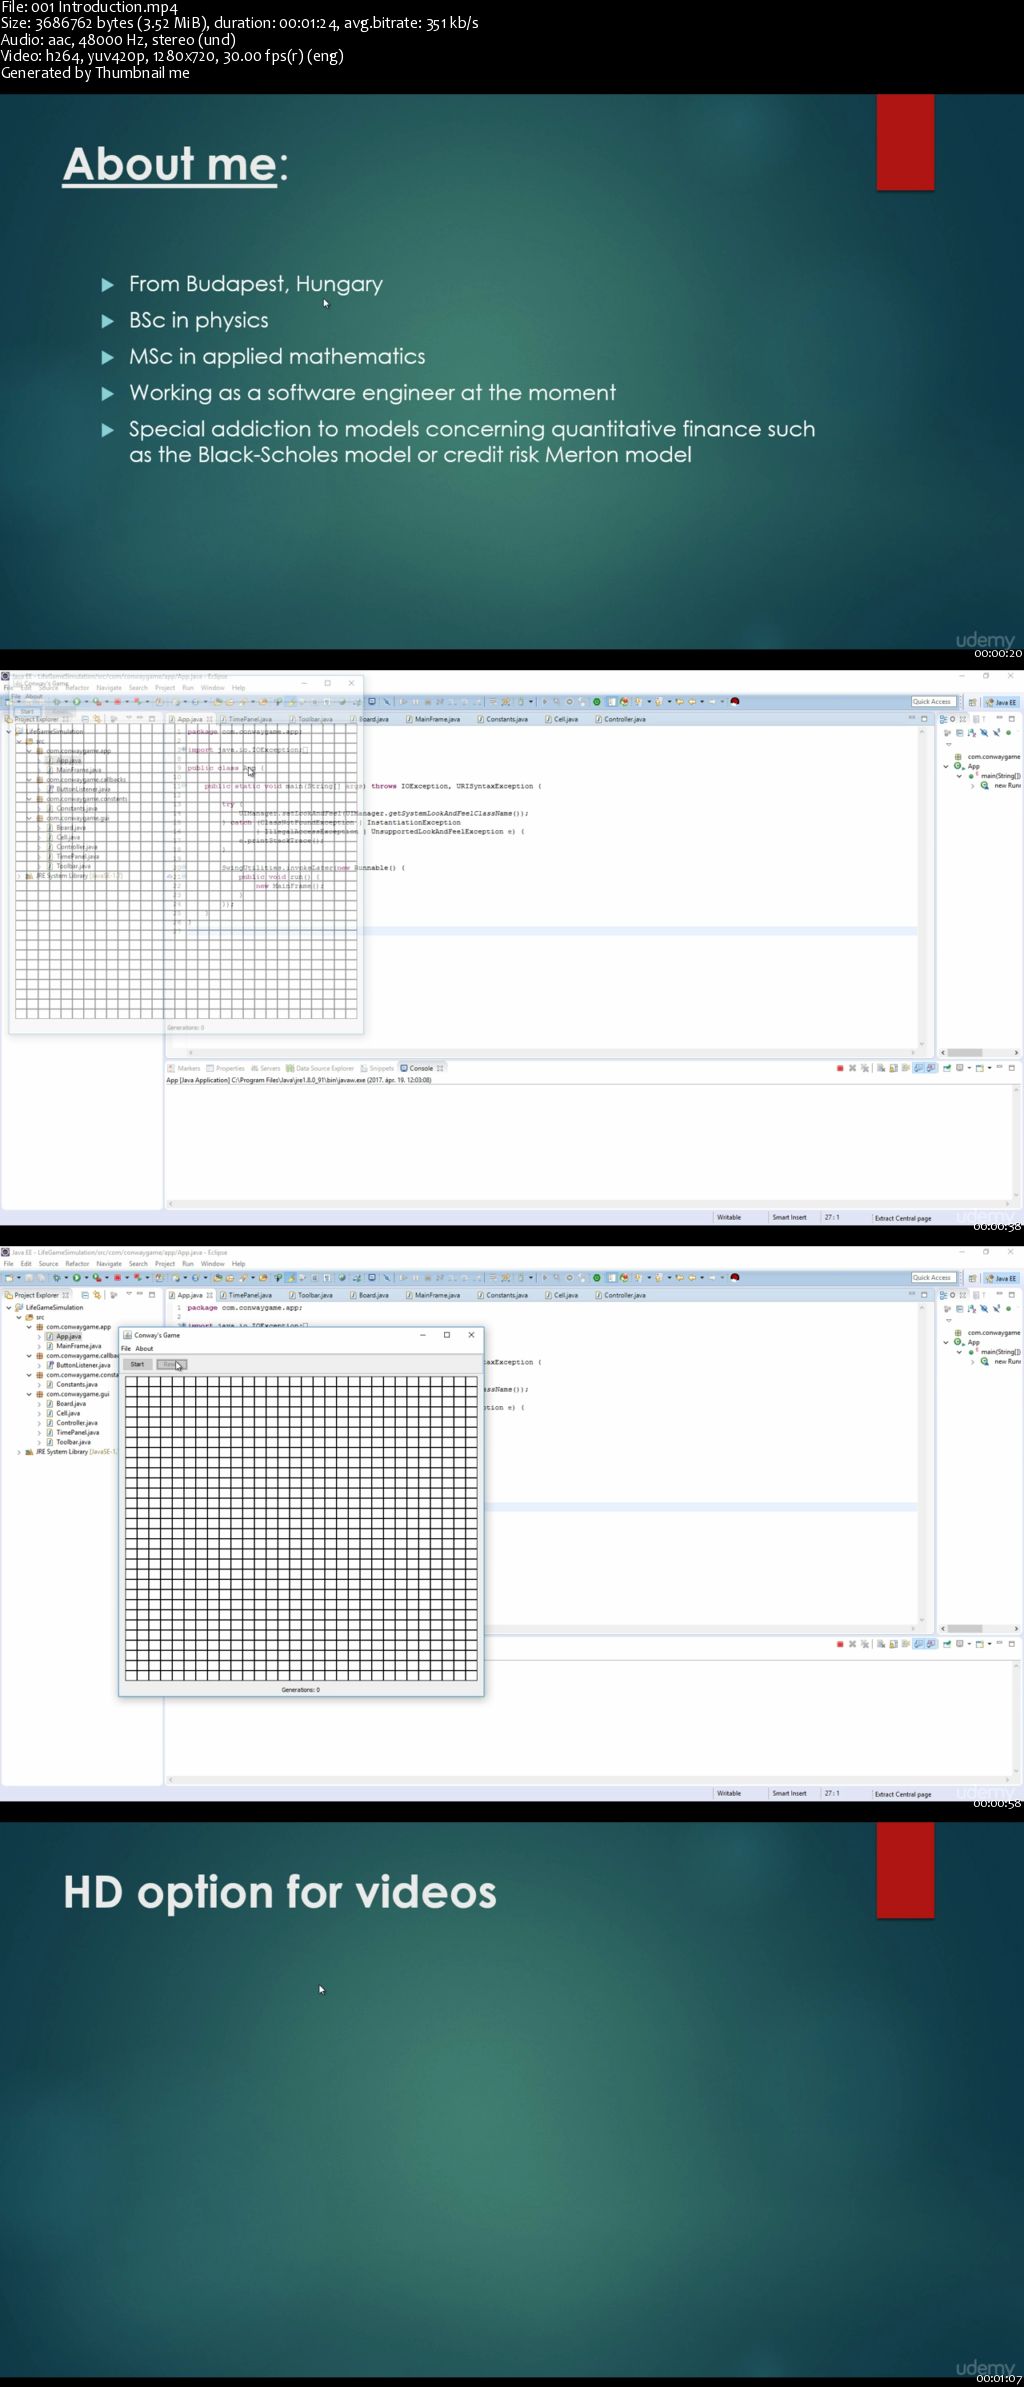The height and width of the screenshot is (2387, 1024).
Task: Open Conway's Game About menu, 00:00:58 frame
Action: click(x=144, y=1348)
